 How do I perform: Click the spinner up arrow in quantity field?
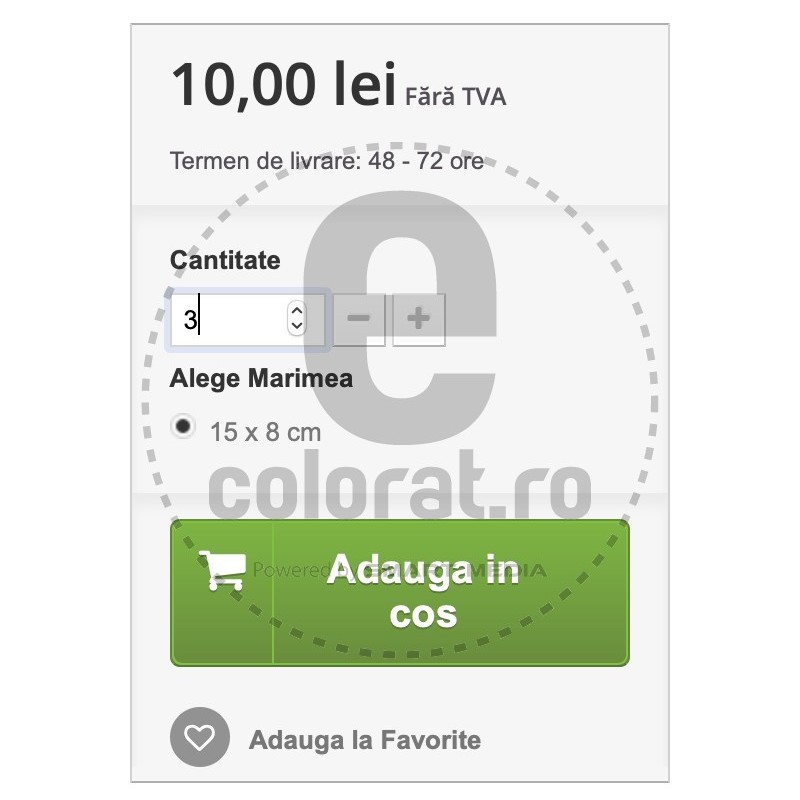point(296,311)
